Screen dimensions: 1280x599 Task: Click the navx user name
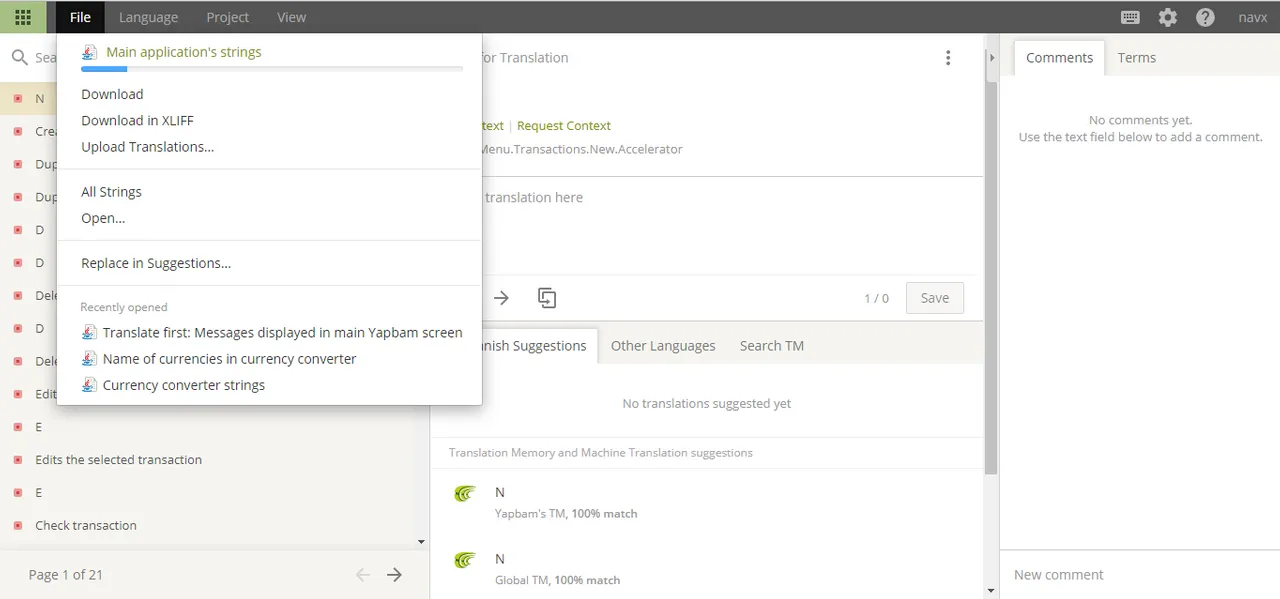(1252, 17)
